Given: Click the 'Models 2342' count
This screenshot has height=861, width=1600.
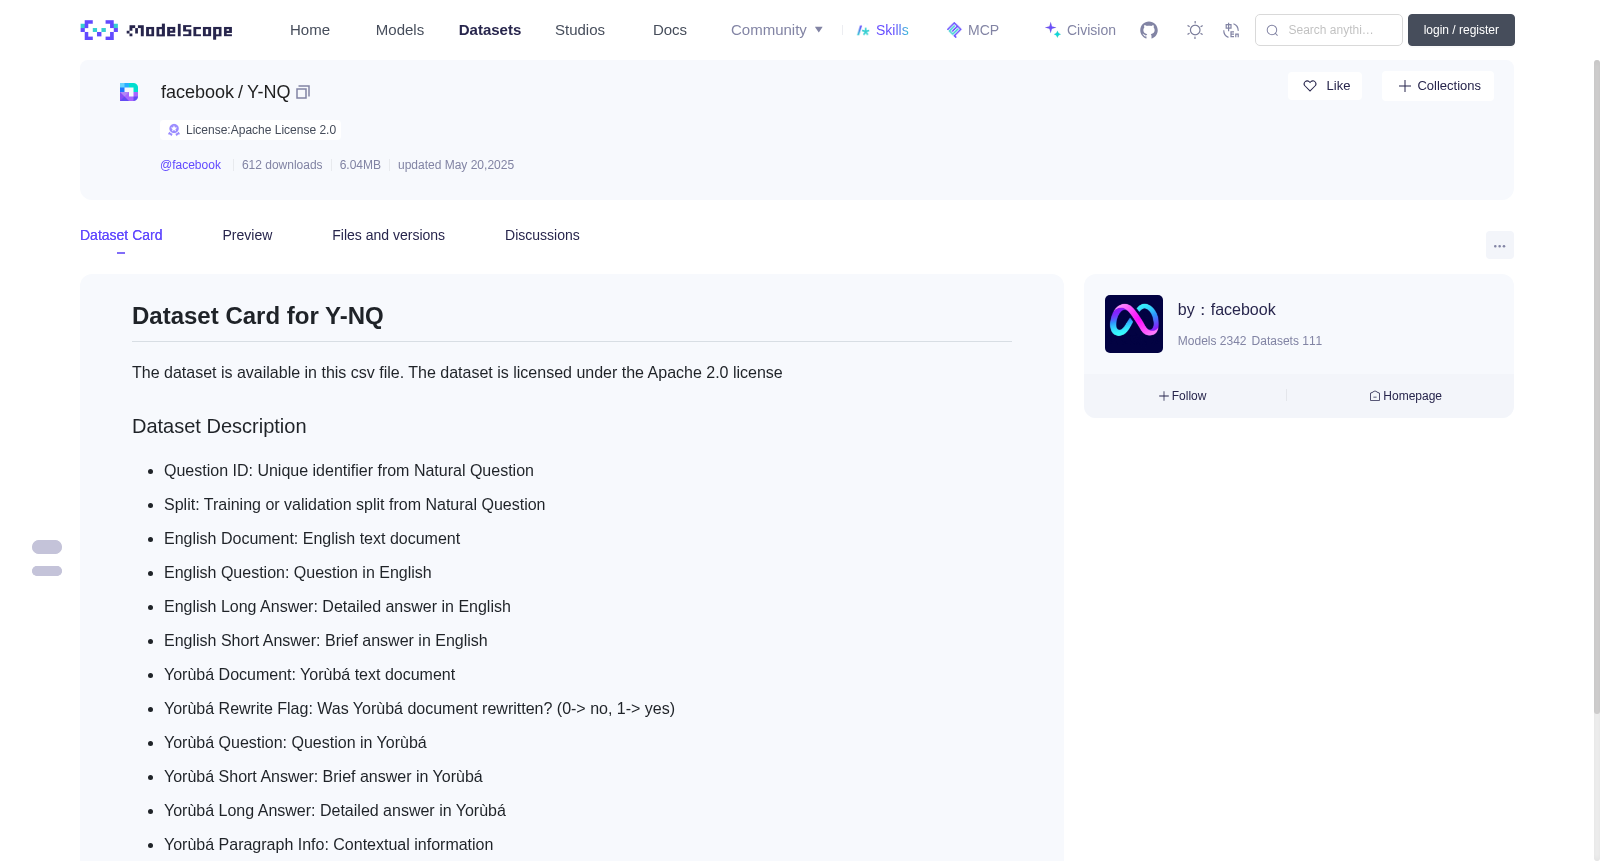Looking at the screenshot, I should point(1212,341).
